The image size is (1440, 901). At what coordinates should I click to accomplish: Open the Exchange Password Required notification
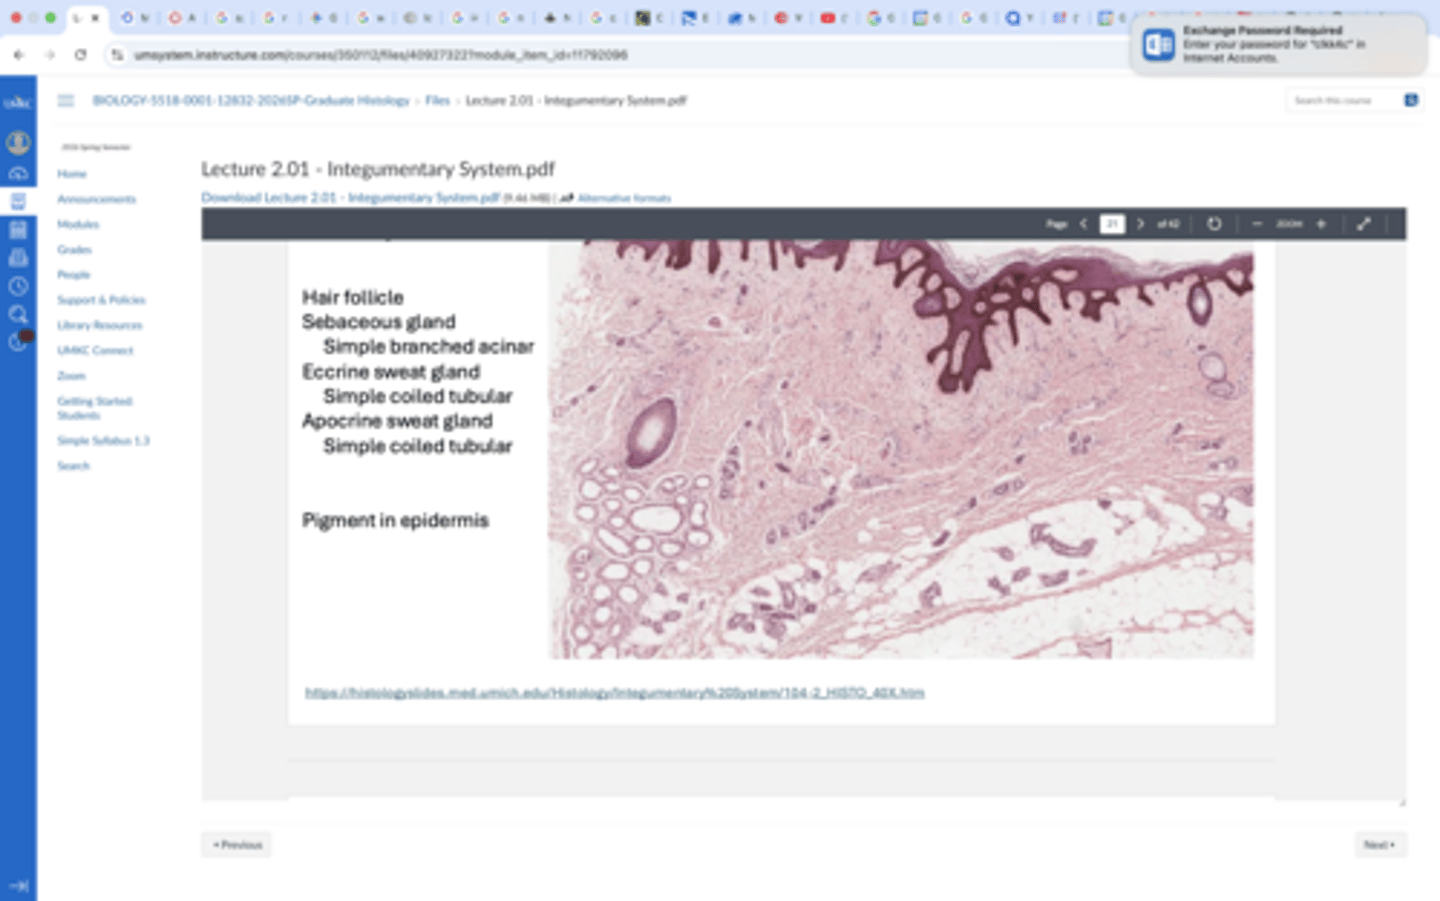click(1278, 44)
